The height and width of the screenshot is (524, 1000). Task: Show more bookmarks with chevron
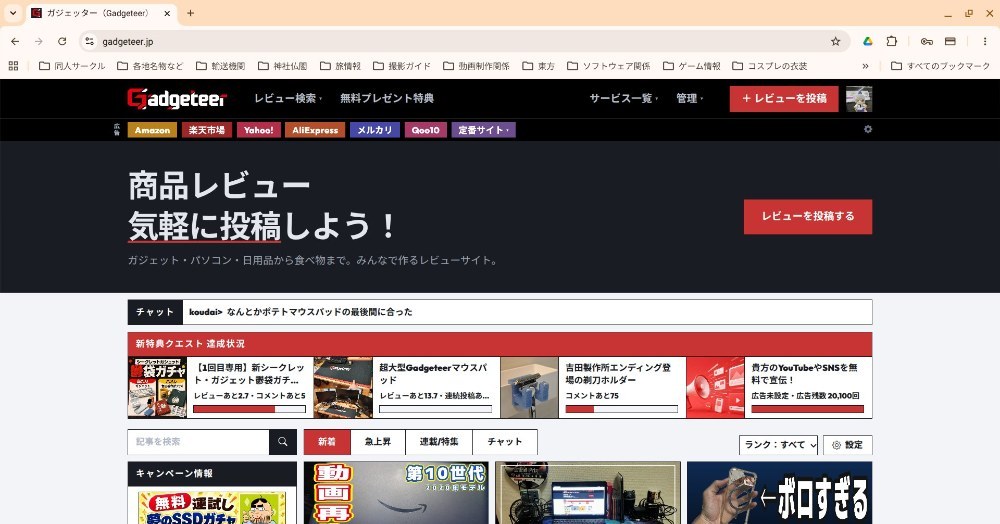pos(865,66)
